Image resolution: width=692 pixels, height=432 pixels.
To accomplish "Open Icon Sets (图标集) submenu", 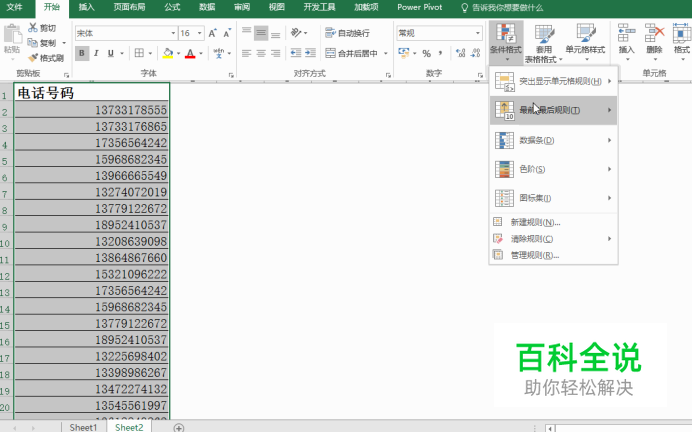I will coord(553,198).
